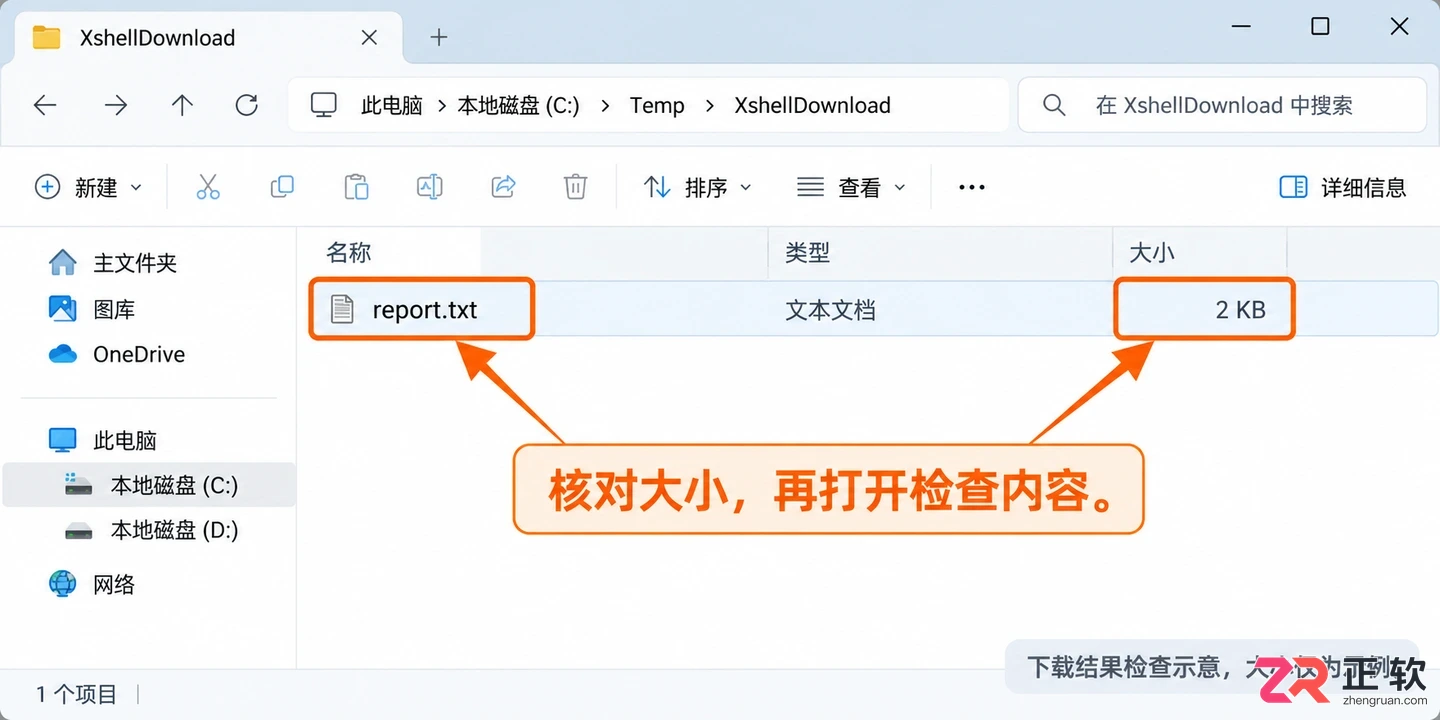Click XshellDownload in the address bar path

coord(812,105)
